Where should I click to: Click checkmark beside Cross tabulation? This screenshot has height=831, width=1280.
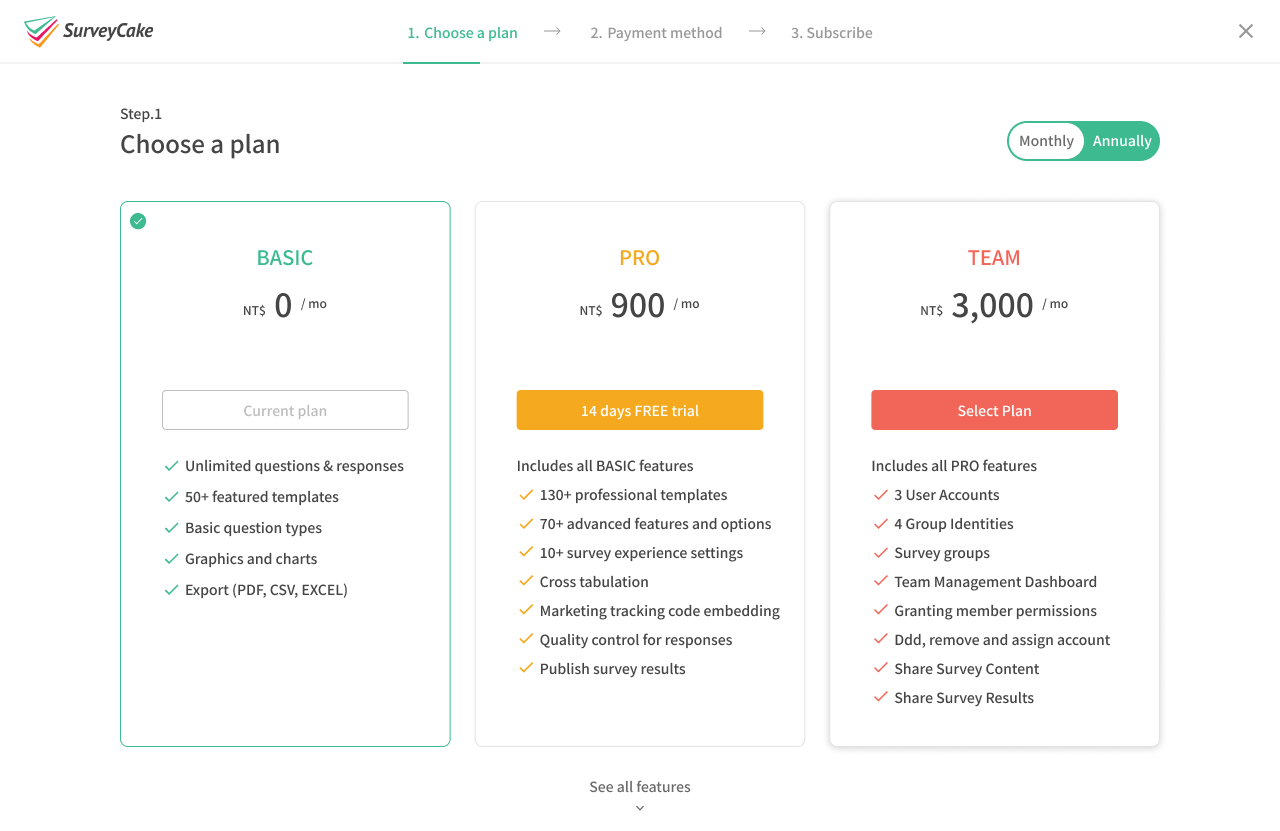coord(526,581)
